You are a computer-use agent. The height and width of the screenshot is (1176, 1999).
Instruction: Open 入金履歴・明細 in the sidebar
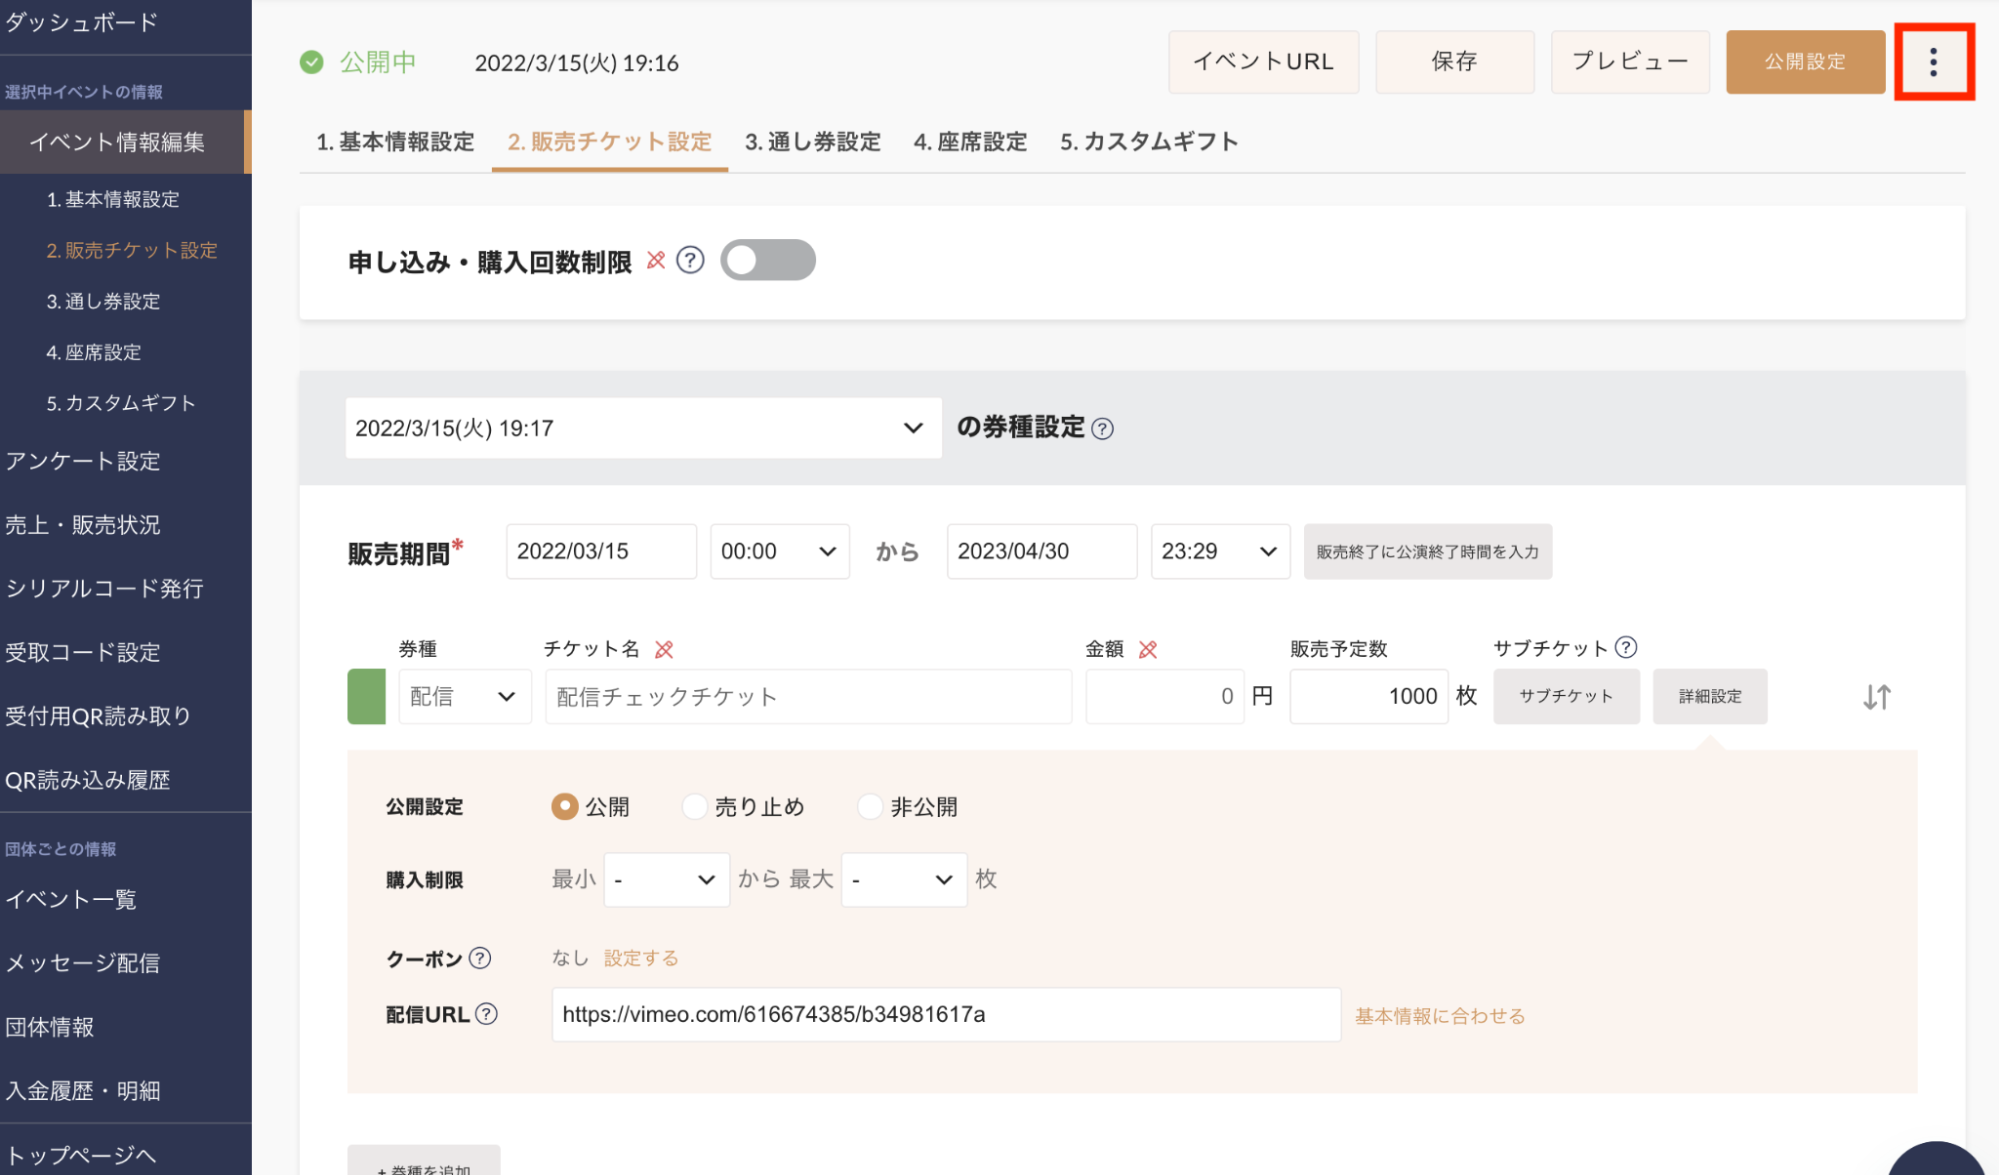point(82,1091)
